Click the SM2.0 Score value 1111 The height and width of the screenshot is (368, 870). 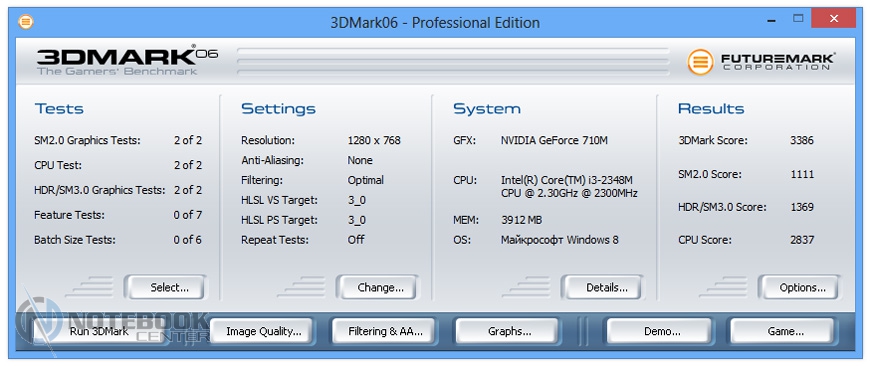tap(802, 174)
